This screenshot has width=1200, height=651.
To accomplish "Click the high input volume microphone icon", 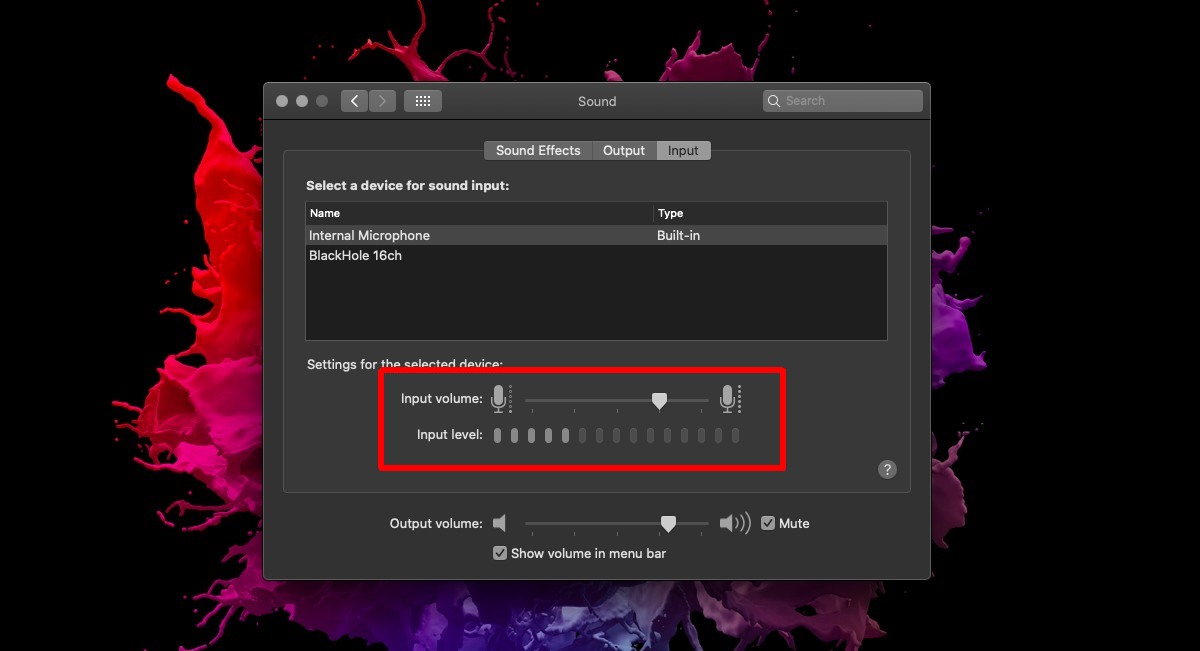I will click(x=729, y=399).
